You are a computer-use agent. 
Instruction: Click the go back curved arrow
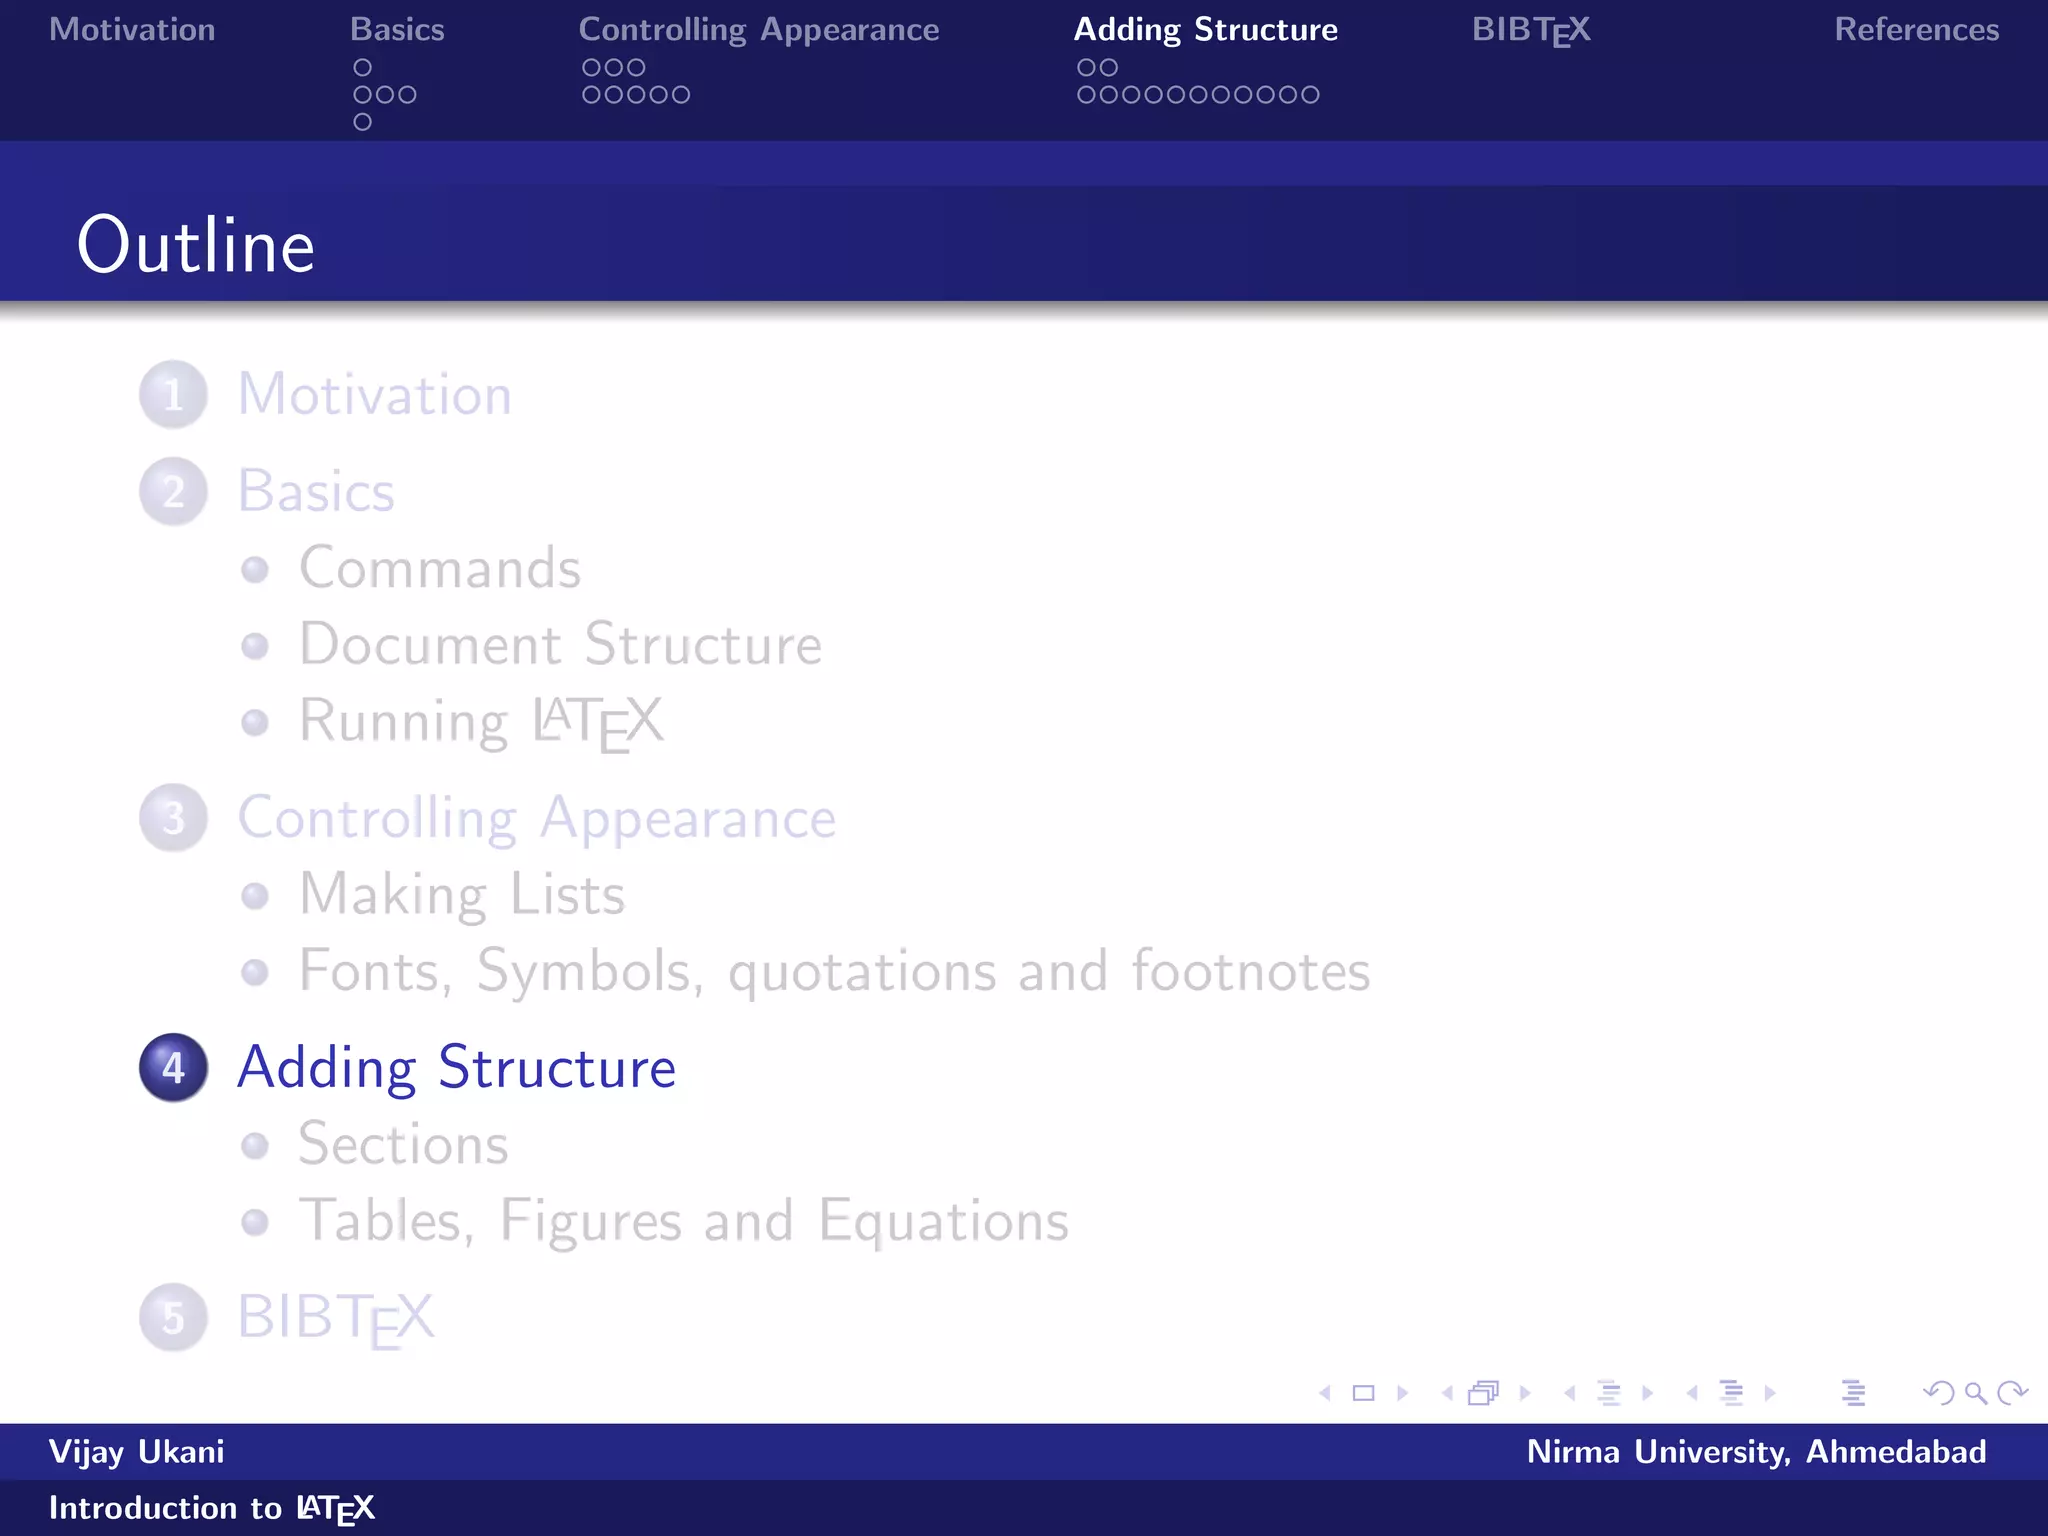(1939, 1393)
